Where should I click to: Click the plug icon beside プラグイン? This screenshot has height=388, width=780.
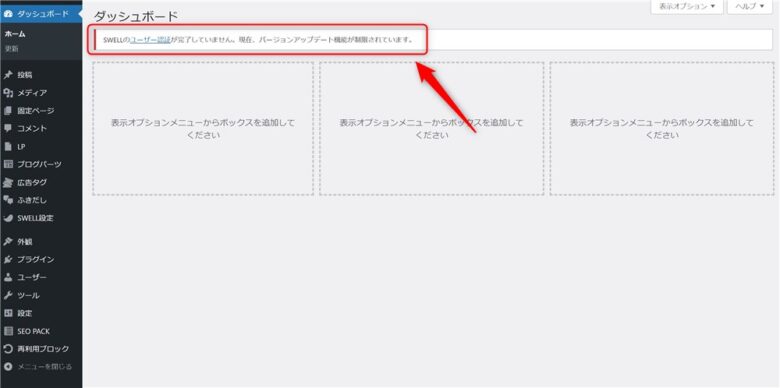click(7, 260)
